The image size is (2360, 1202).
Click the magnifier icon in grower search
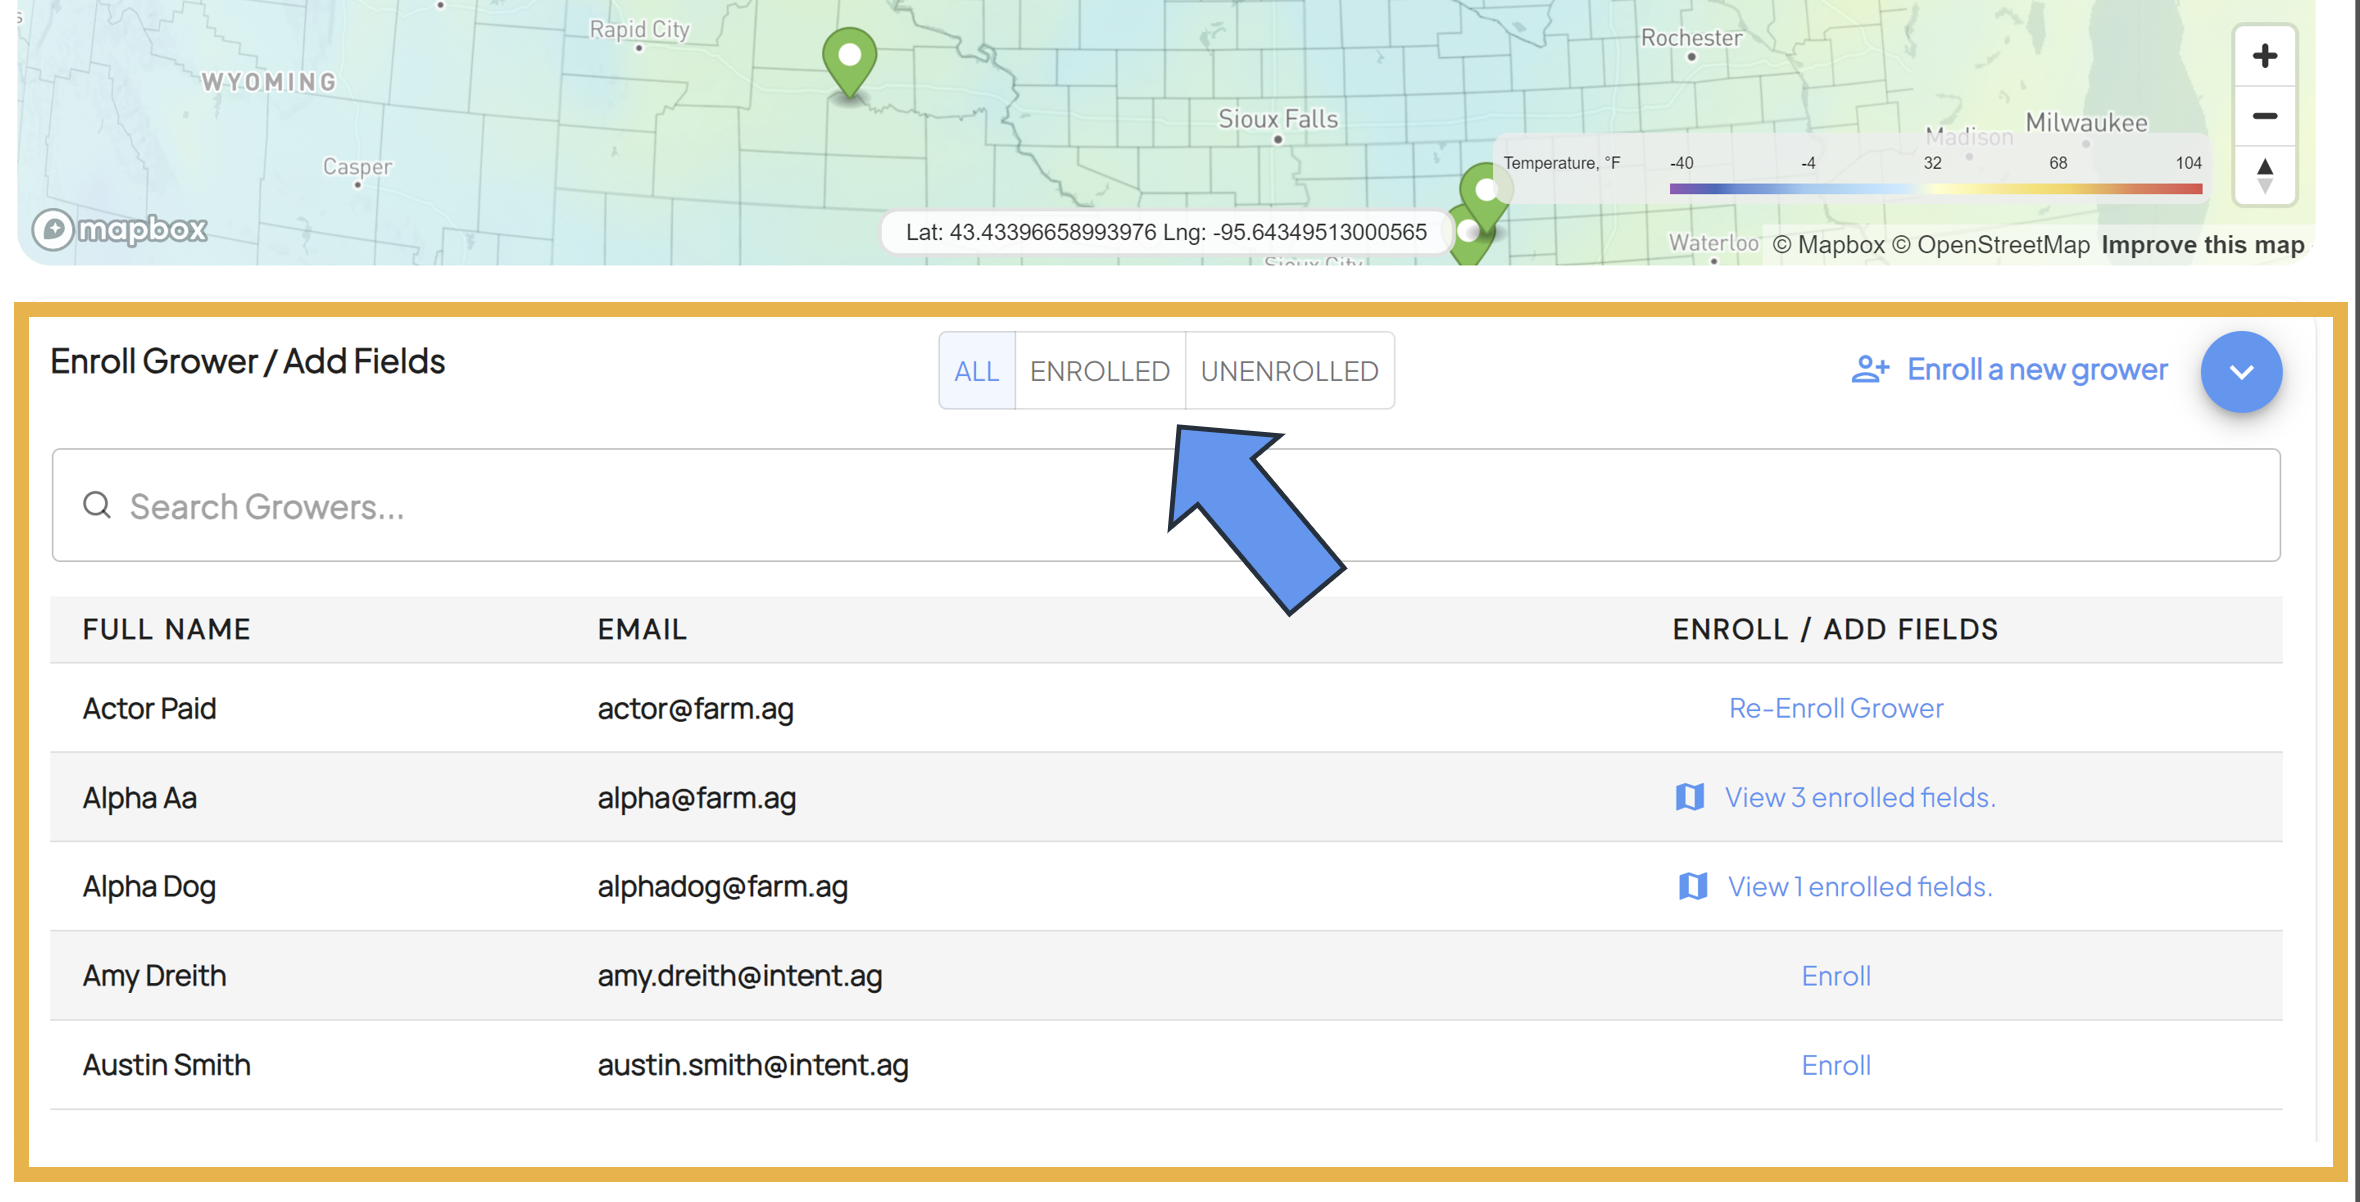[x=97, y=506]
